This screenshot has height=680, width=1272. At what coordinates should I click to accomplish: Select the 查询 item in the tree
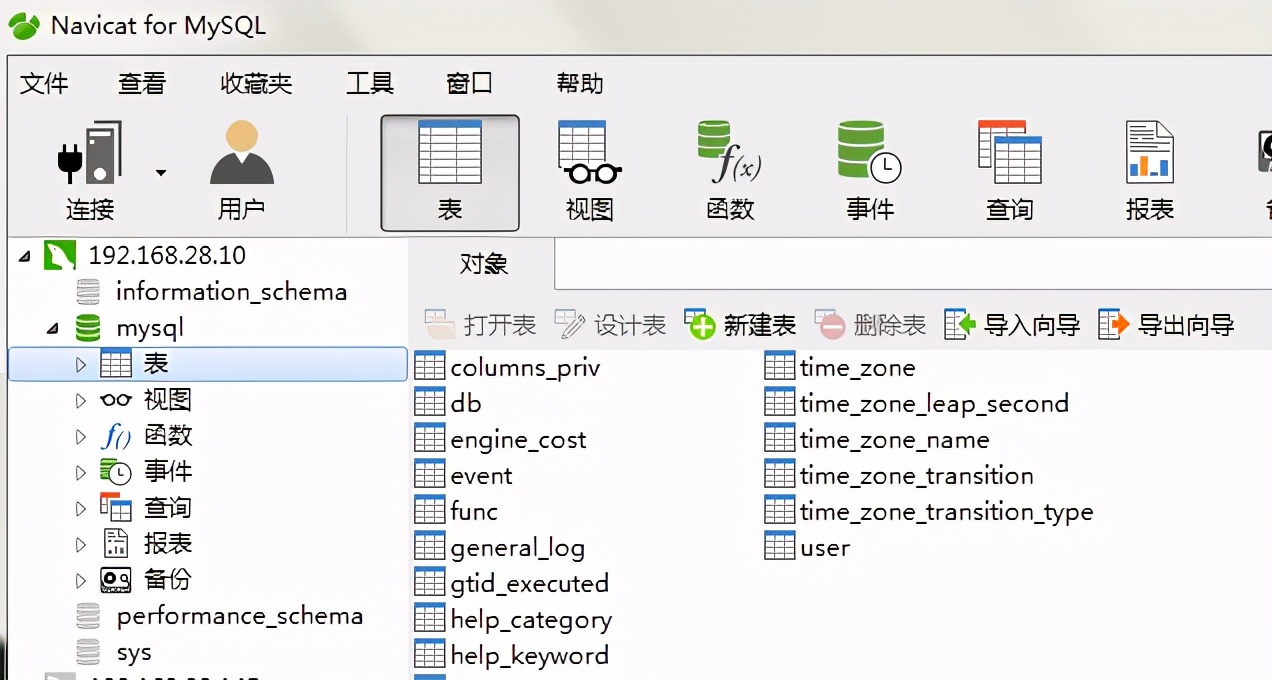(x=167, y=508)
